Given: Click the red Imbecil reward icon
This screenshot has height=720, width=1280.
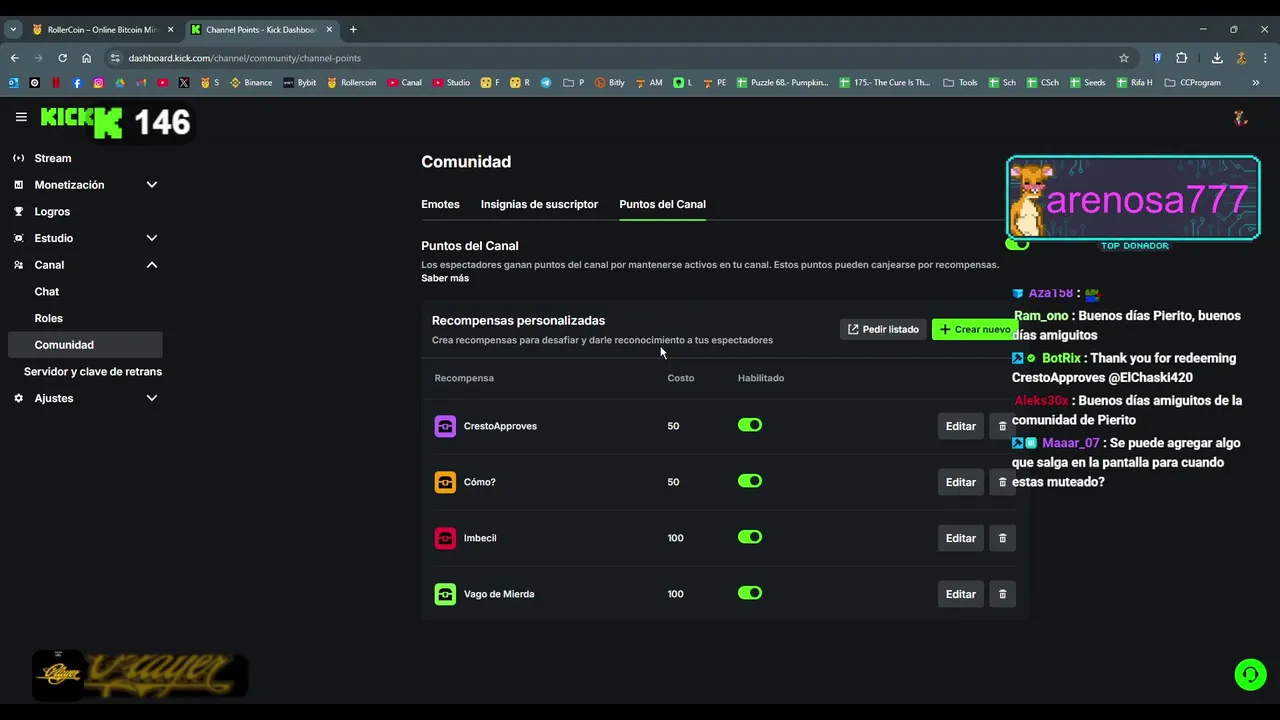Looking at the screenshot, I should pos(445,538).
